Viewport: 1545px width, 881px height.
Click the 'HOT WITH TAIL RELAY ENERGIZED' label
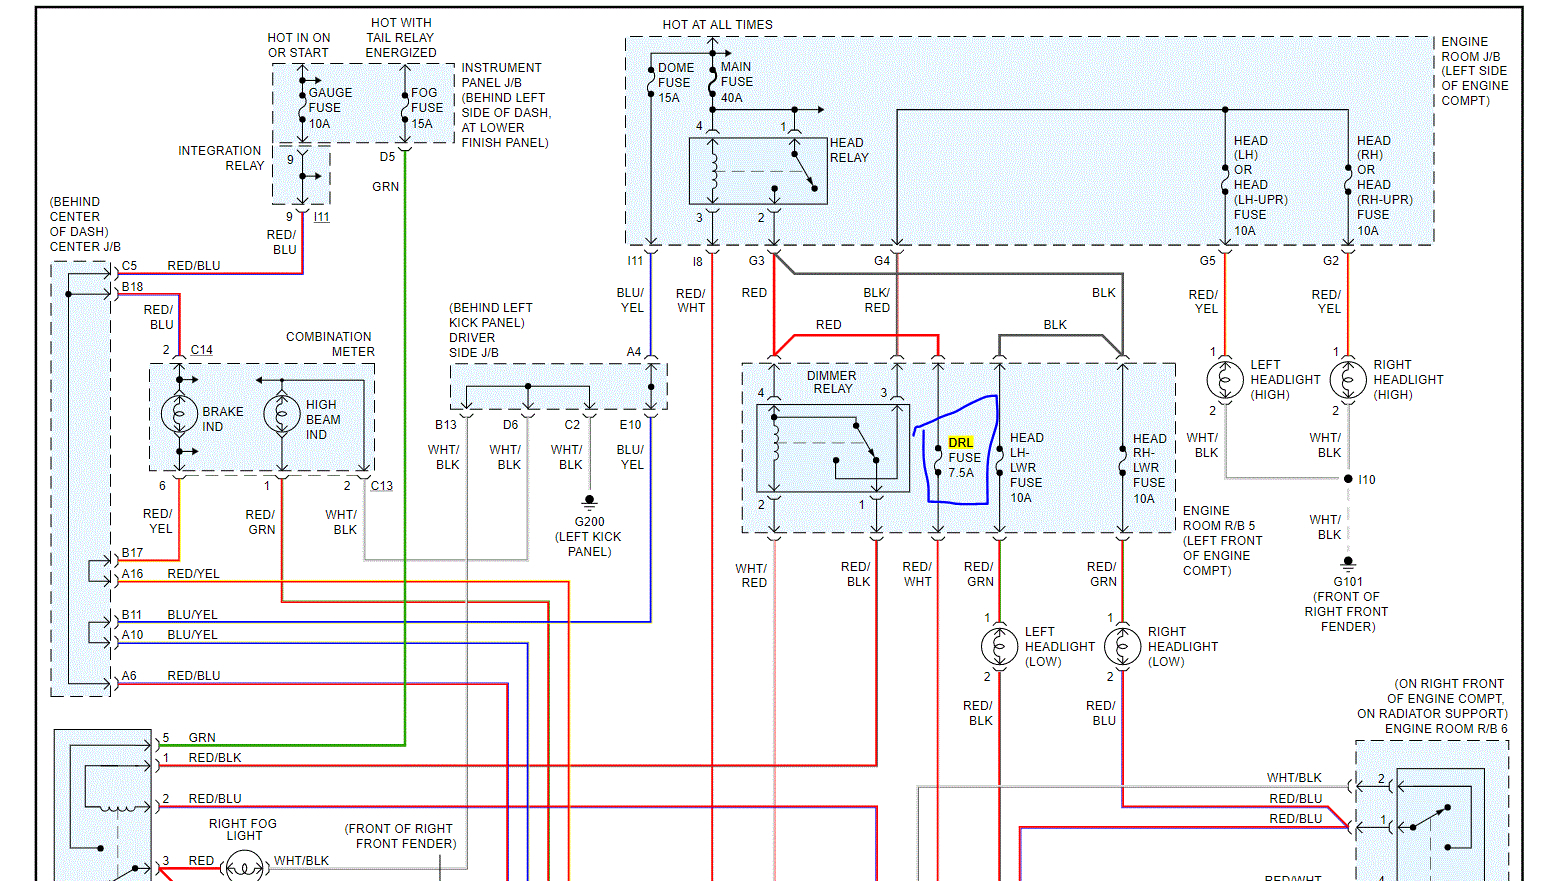(x=401, y=37)
